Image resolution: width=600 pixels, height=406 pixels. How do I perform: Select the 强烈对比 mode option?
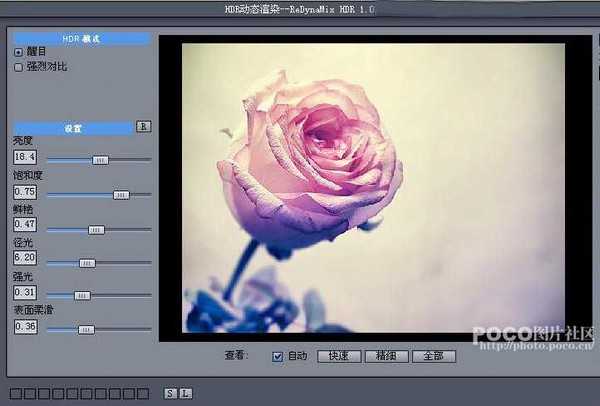pos(18,67)
